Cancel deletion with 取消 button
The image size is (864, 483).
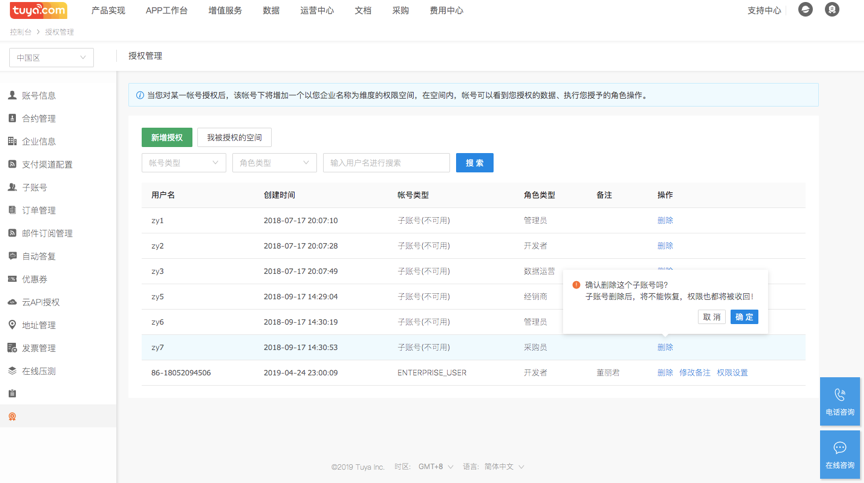coord(711,317)
